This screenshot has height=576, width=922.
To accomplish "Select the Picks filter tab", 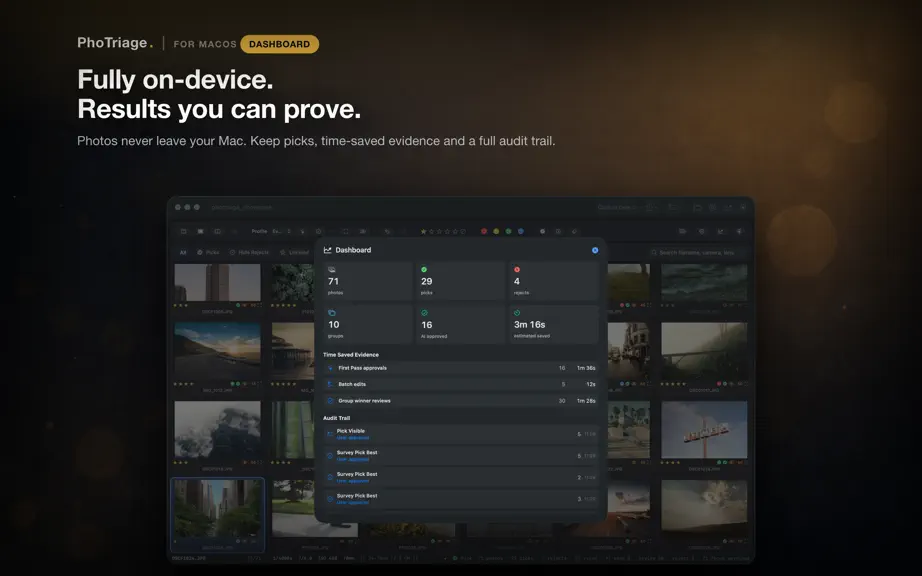I will tap(208, 253).
